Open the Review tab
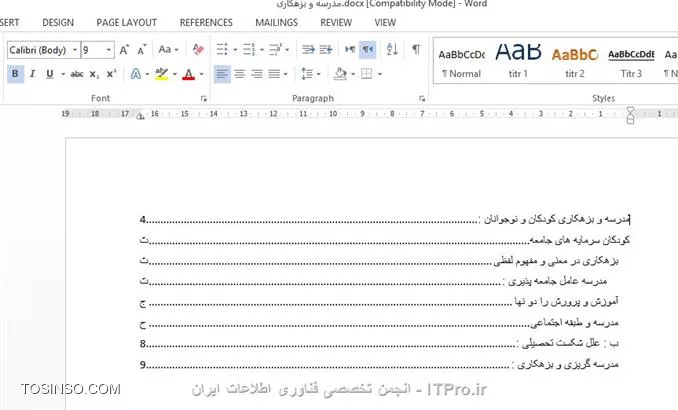This screenshot has height=410, width=678. tap(336, 22)
